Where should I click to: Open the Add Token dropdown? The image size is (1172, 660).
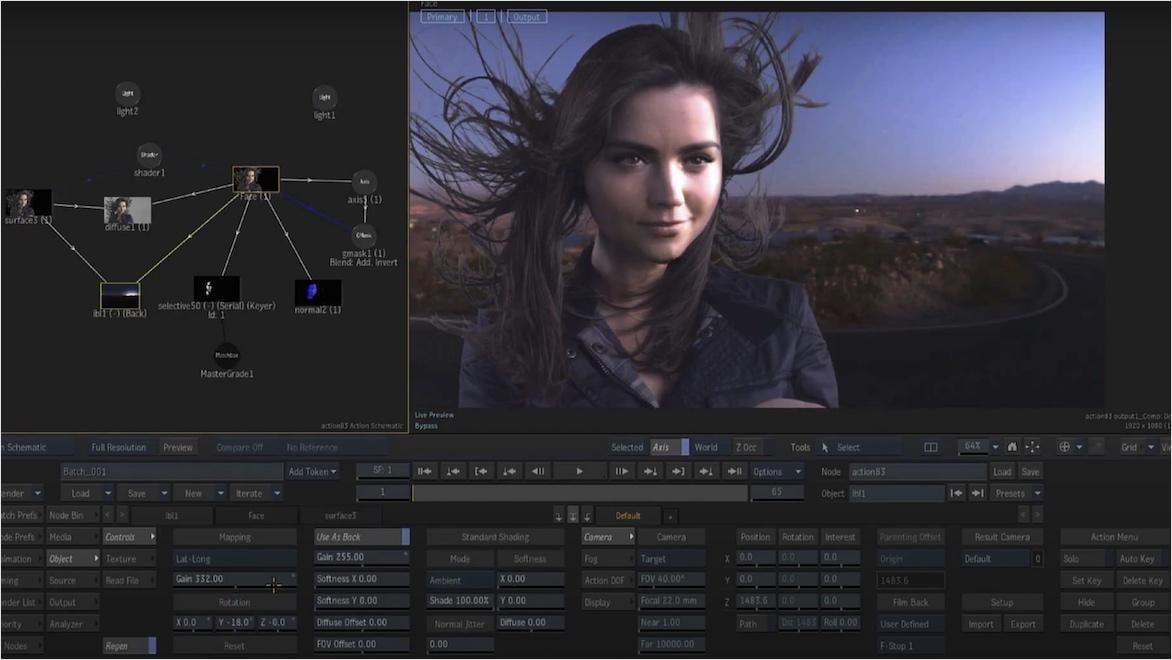pos(312,471)
